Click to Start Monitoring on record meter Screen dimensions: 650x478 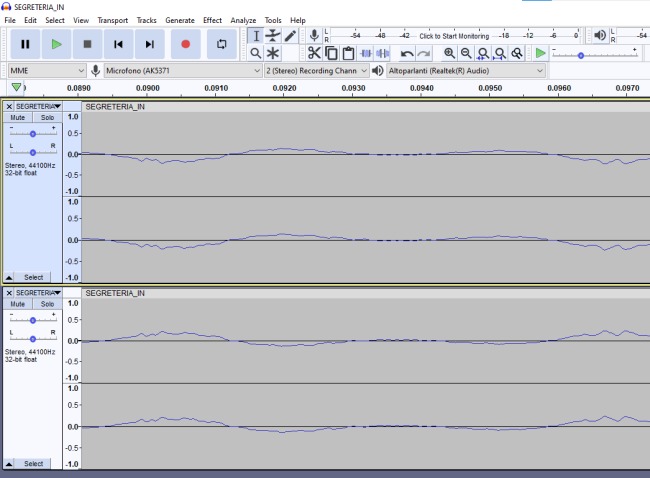[x=454, y=36]
